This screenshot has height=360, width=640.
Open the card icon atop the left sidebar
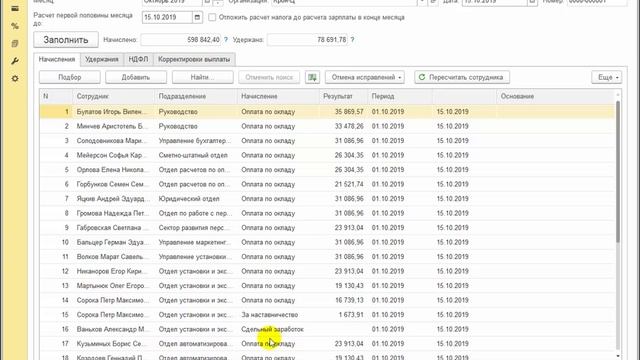click(x=15, y=9)
